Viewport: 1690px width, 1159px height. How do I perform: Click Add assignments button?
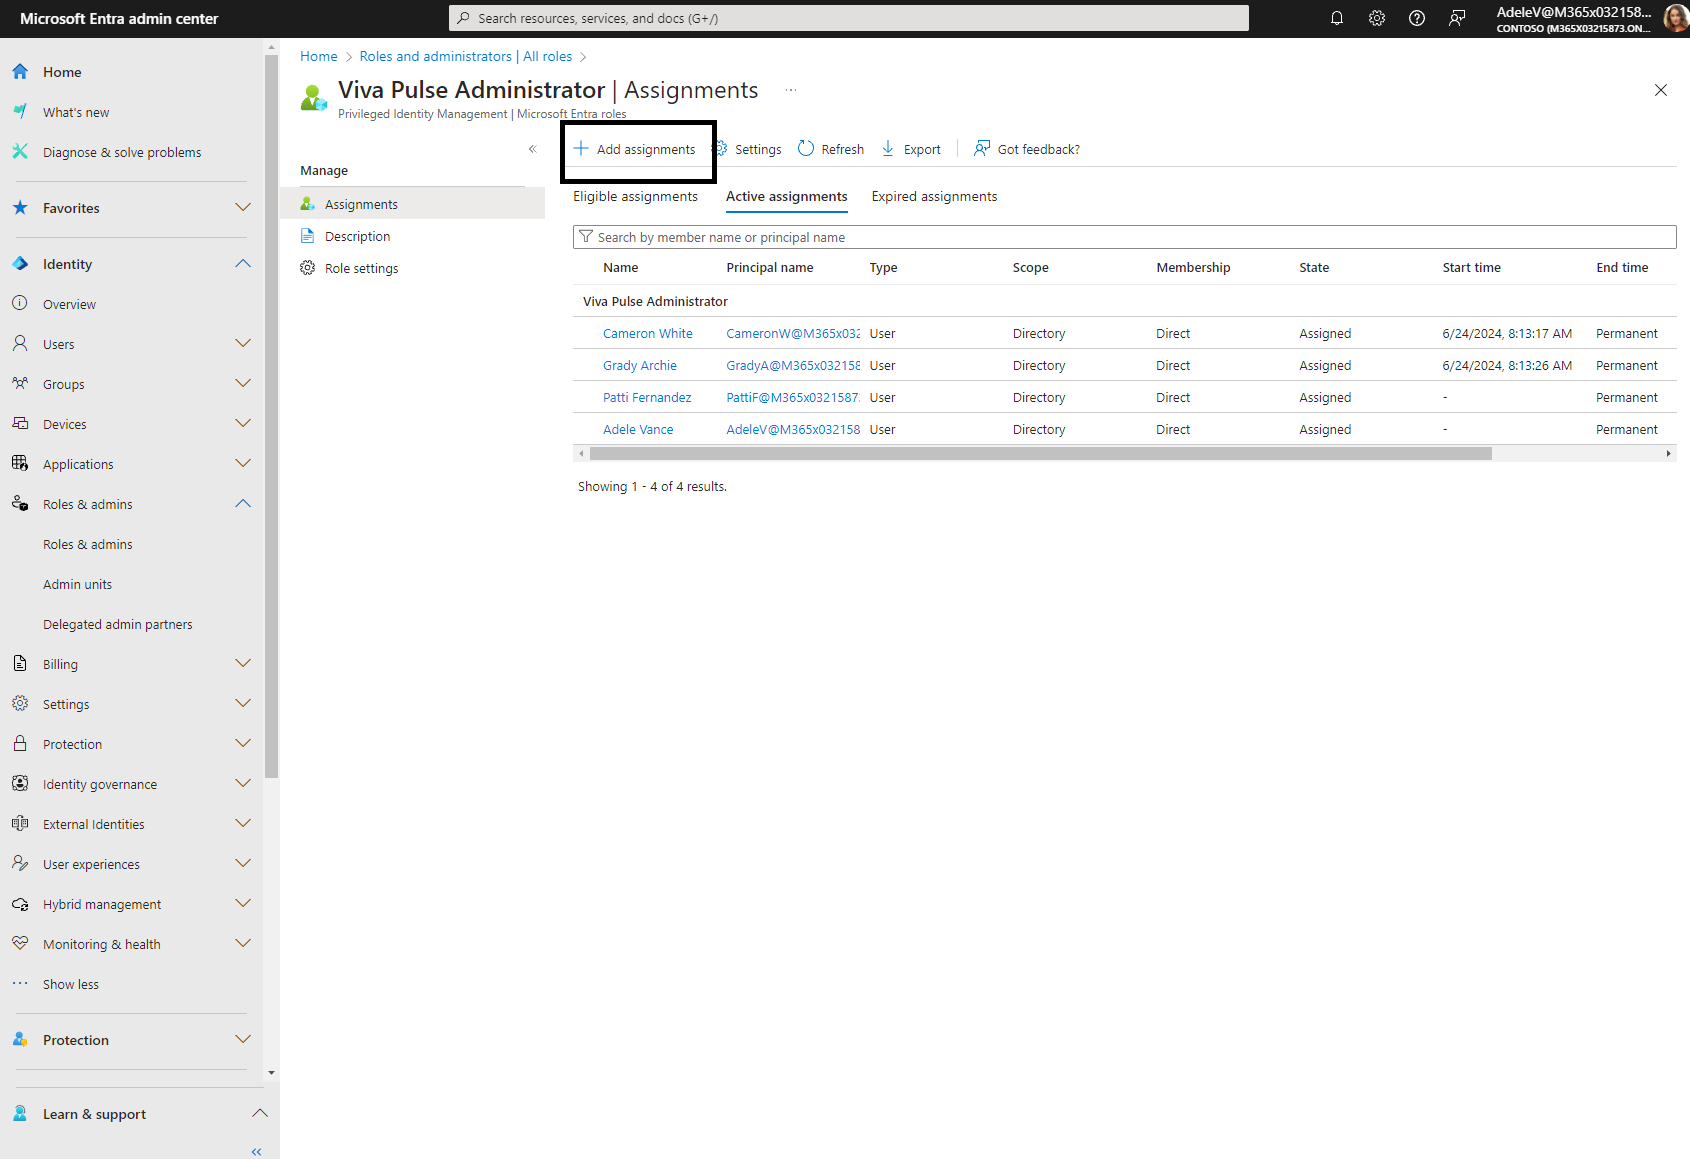coord(636,150)
